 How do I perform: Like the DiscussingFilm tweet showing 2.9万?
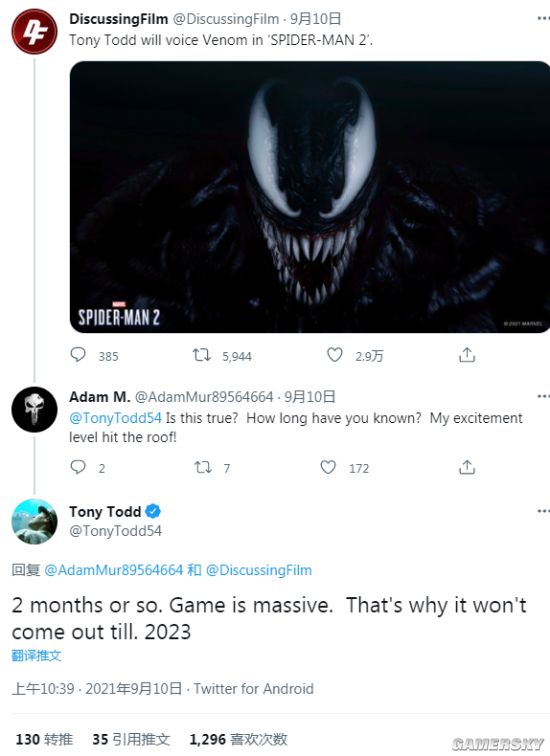point(335,355)
